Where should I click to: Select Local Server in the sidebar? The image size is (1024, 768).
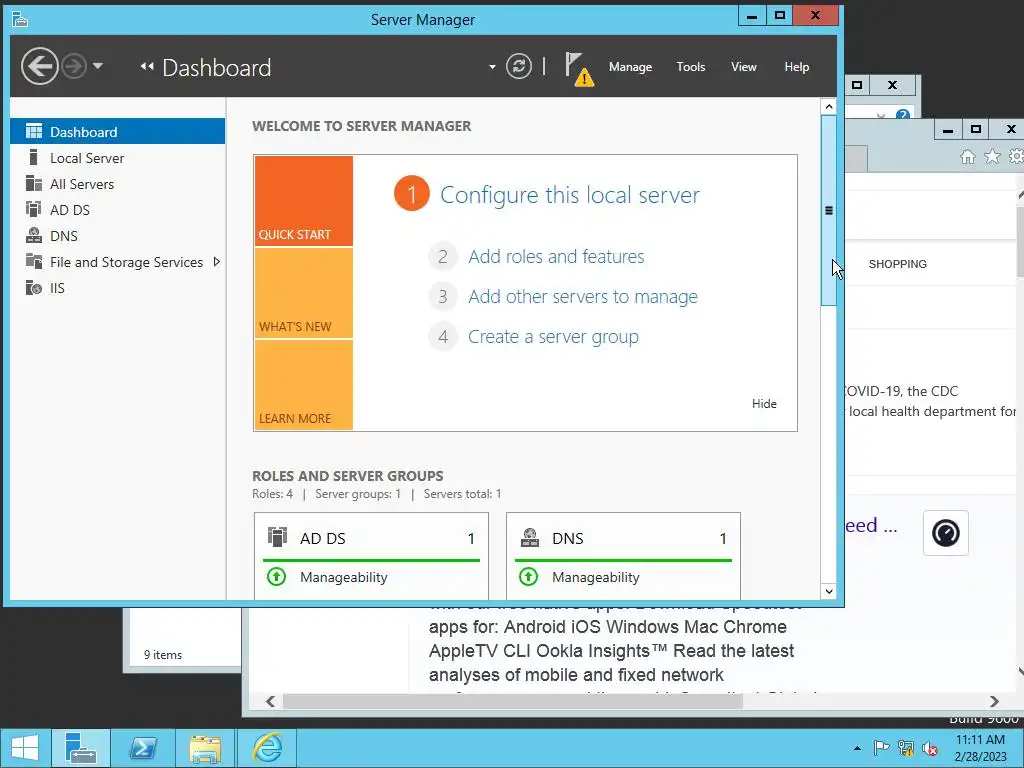coord(118,158)
